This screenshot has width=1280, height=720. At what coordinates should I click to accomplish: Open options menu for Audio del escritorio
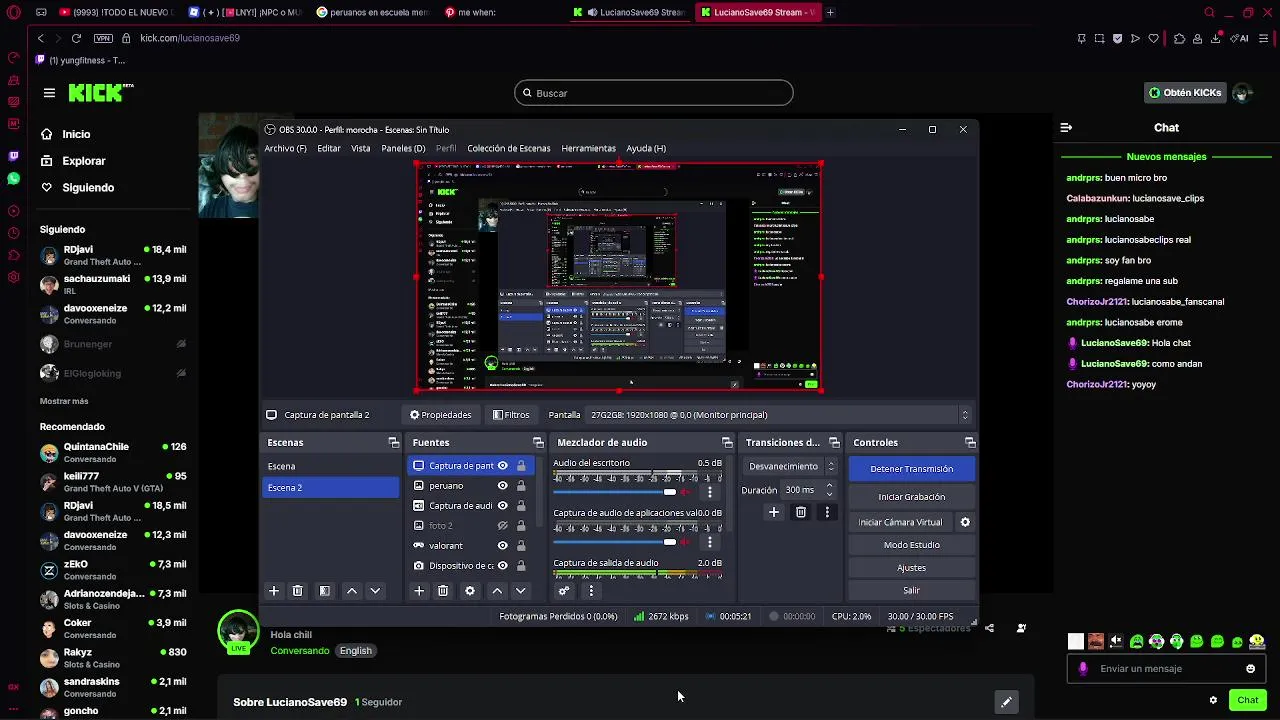(710, 492)
